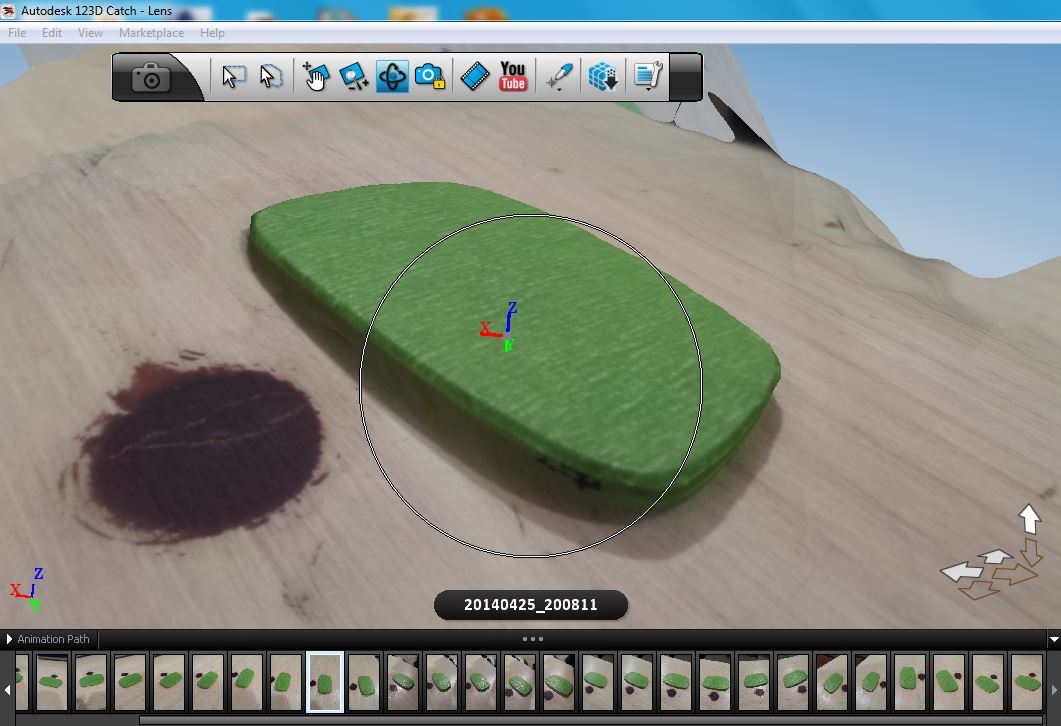The height and width of the screenshot is (726, 1061).
Task: Click the Autodesk 123D Catch title bar icon
Action: pos(8,10)
